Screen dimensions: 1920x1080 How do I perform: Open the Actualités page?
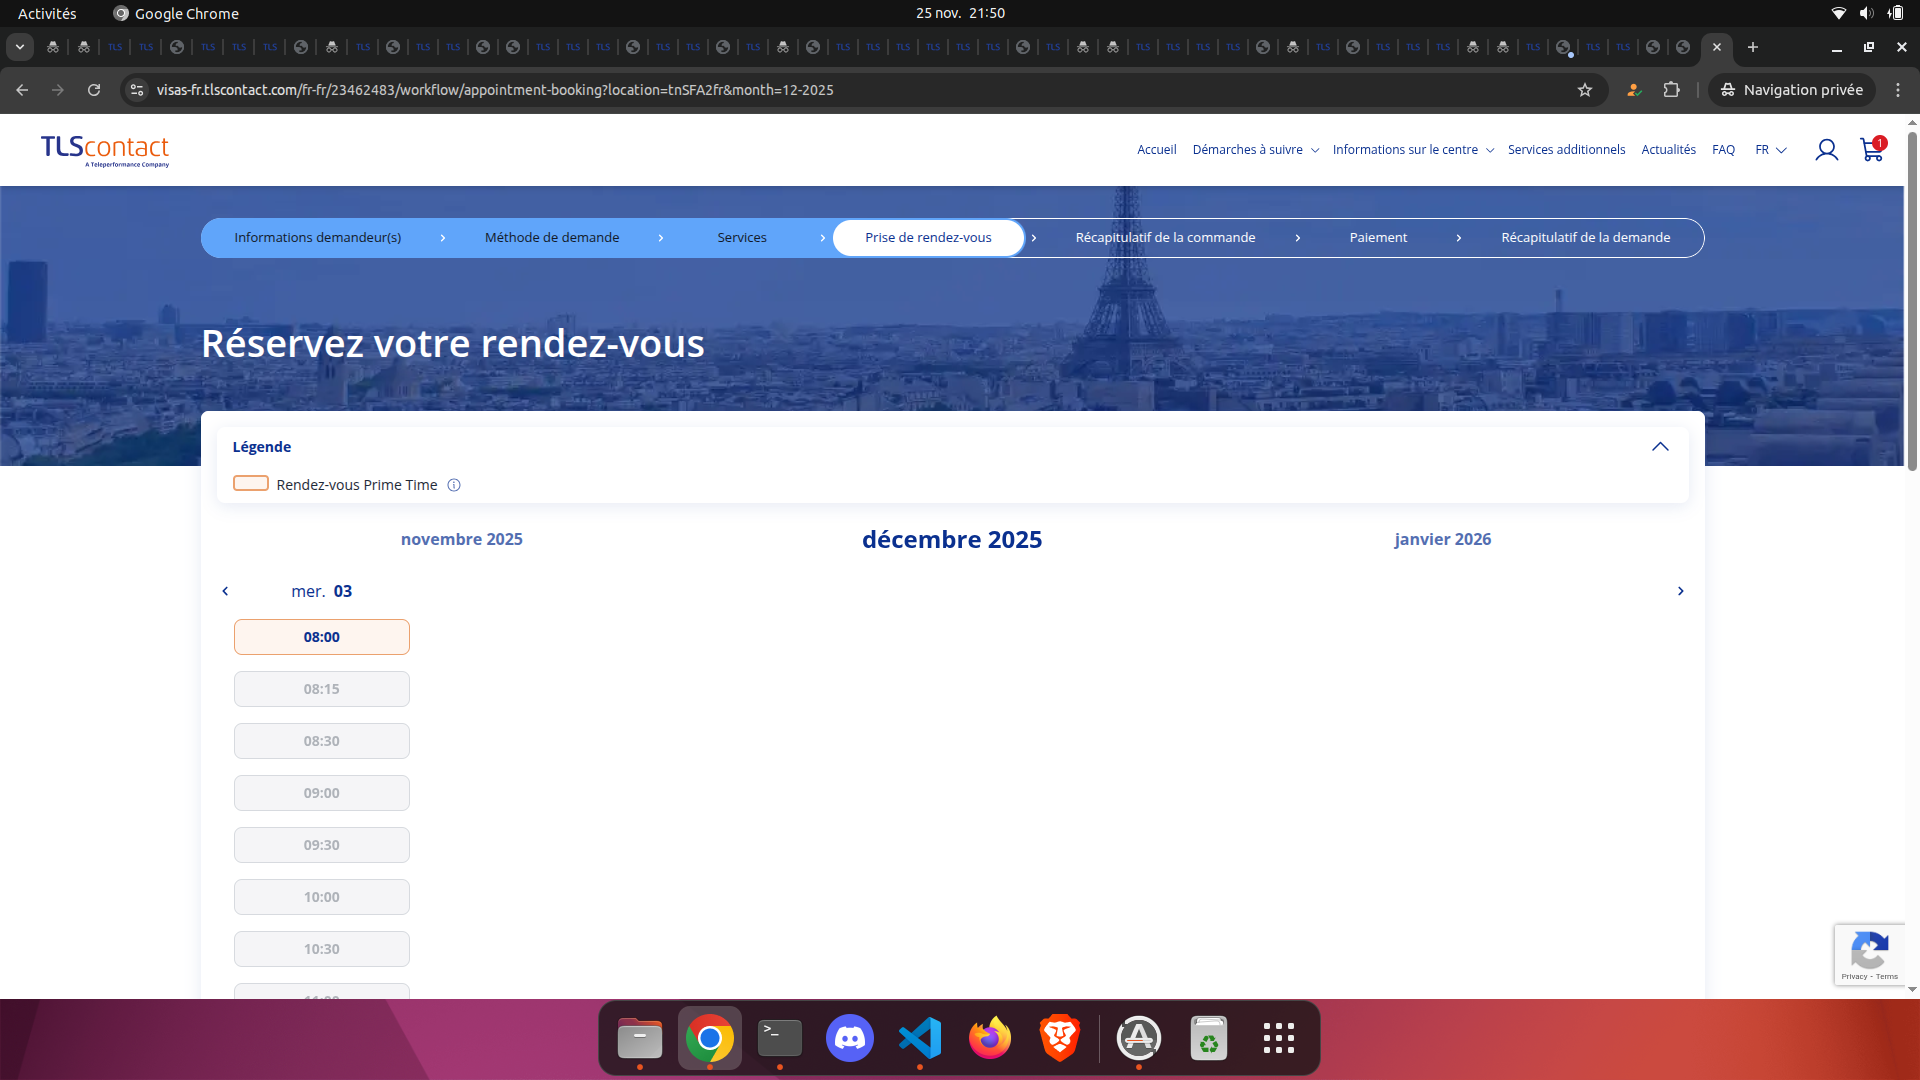[1667, 150]
